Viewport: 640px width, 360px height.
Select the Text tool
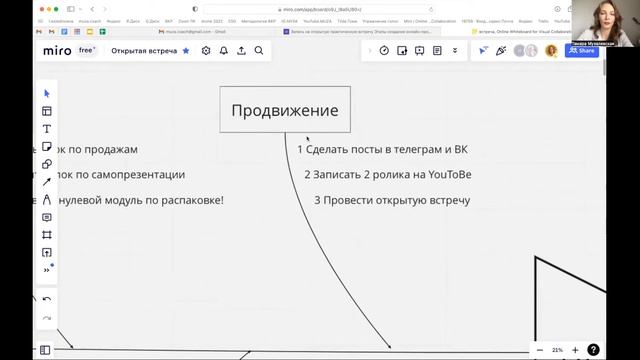coord(47,129)
